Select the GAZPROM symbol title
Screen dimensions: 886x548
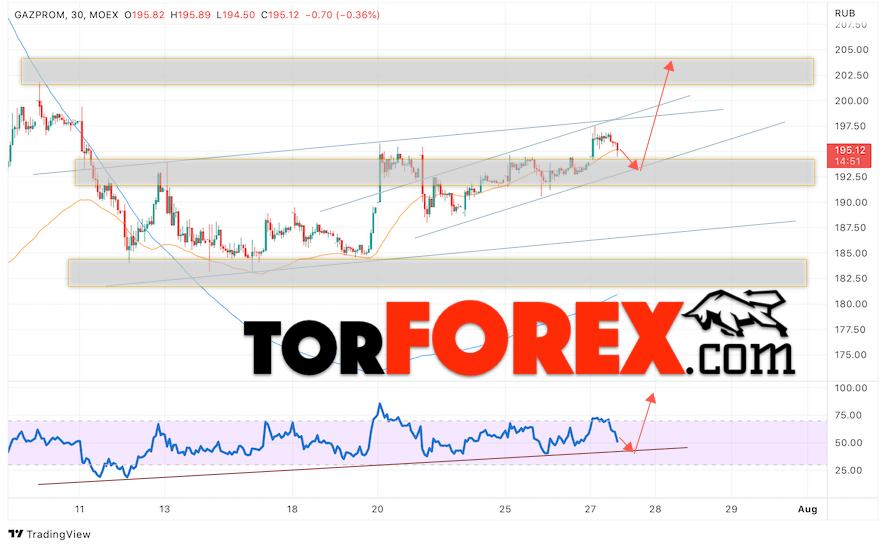(x=40, y=15)
